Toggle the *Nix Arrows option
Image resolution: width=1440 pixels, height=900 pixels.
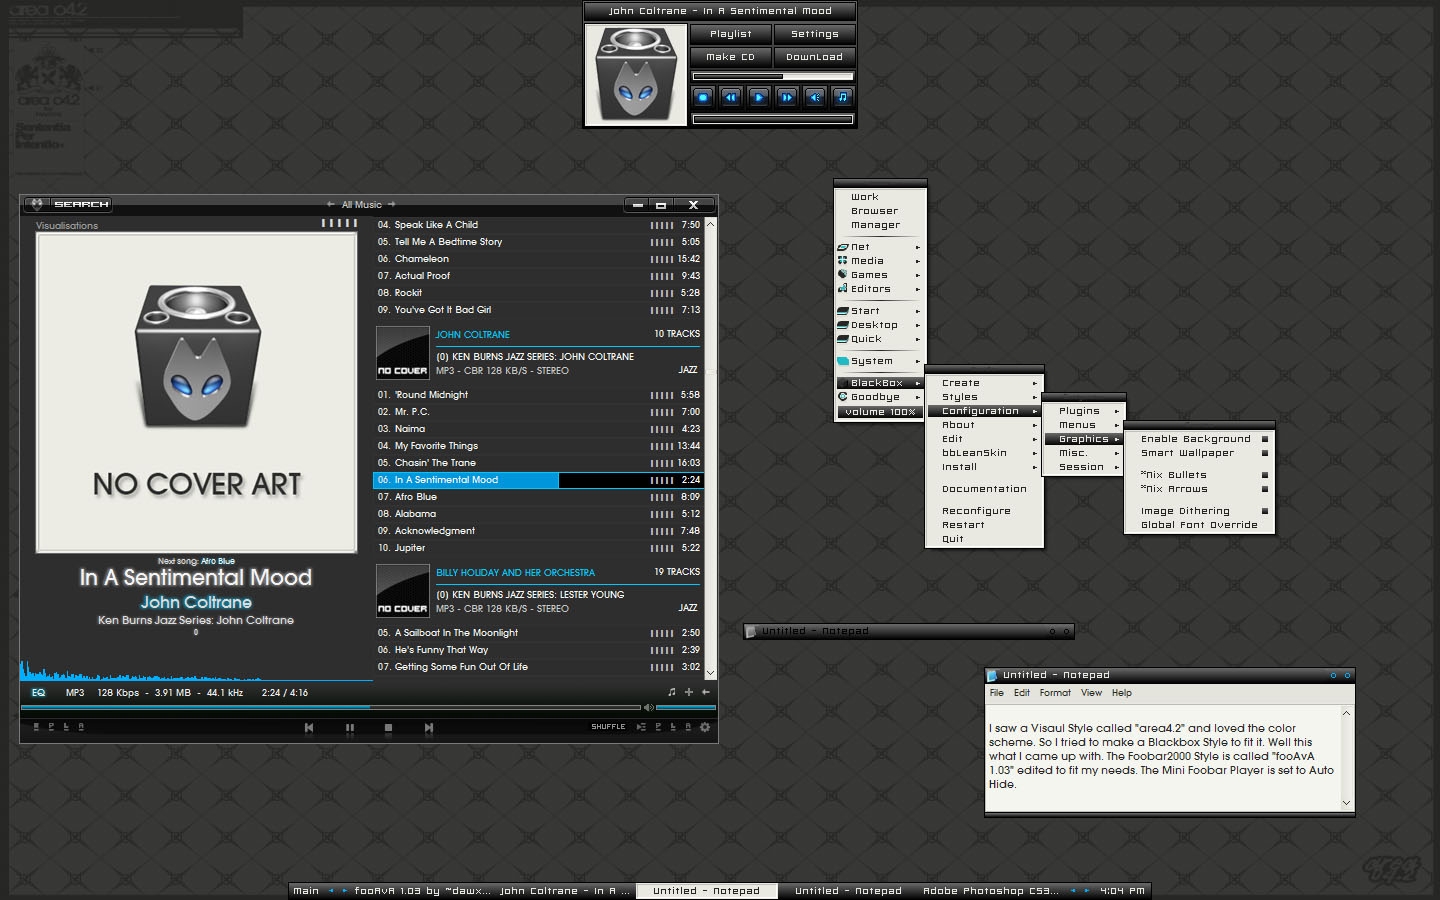[1200, 489]
